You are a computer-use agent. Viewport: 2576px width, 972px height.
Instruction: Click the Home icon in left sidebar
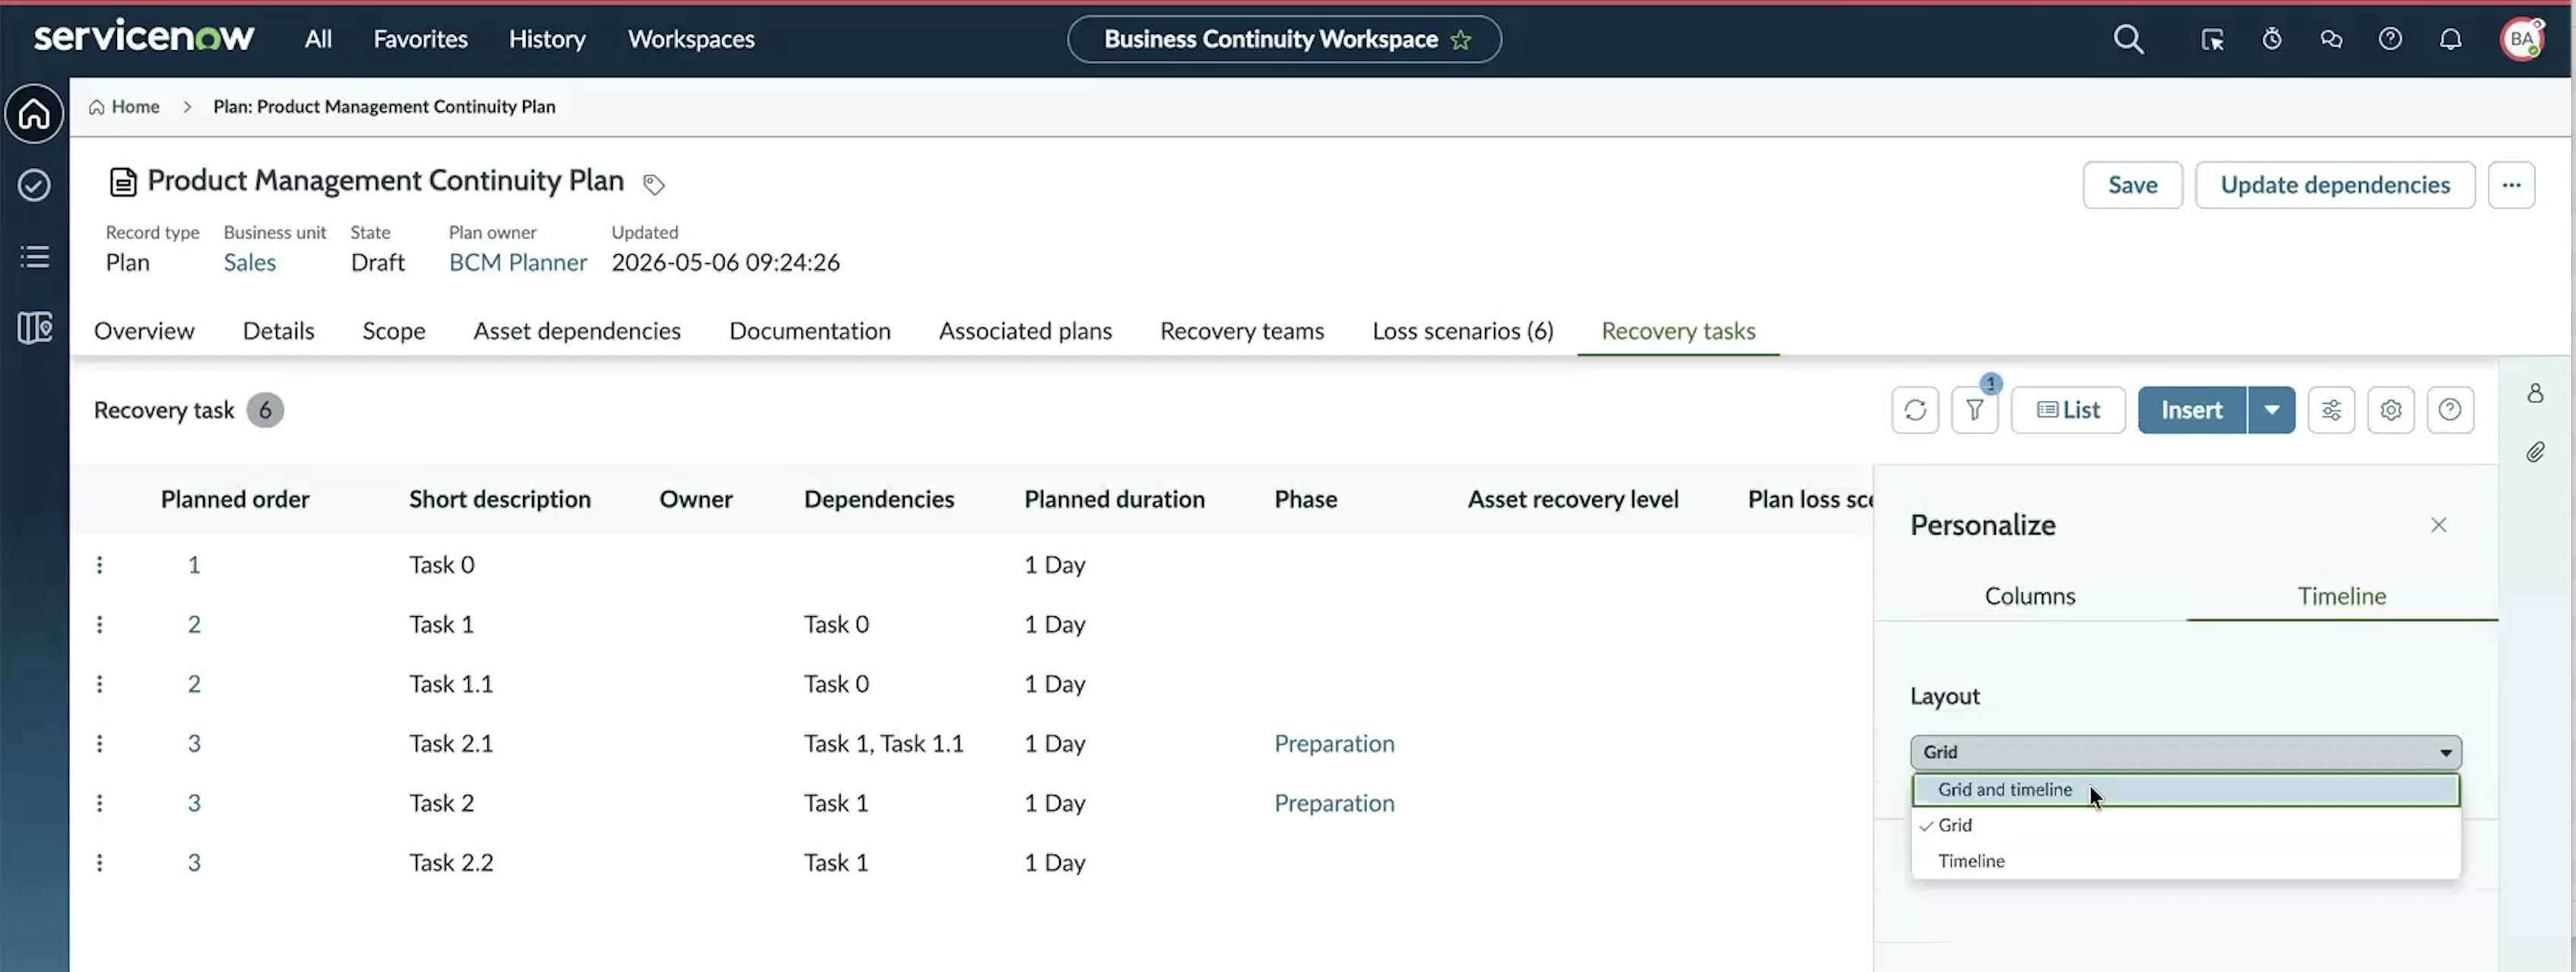pyautogui.click(x=34, y=113)
